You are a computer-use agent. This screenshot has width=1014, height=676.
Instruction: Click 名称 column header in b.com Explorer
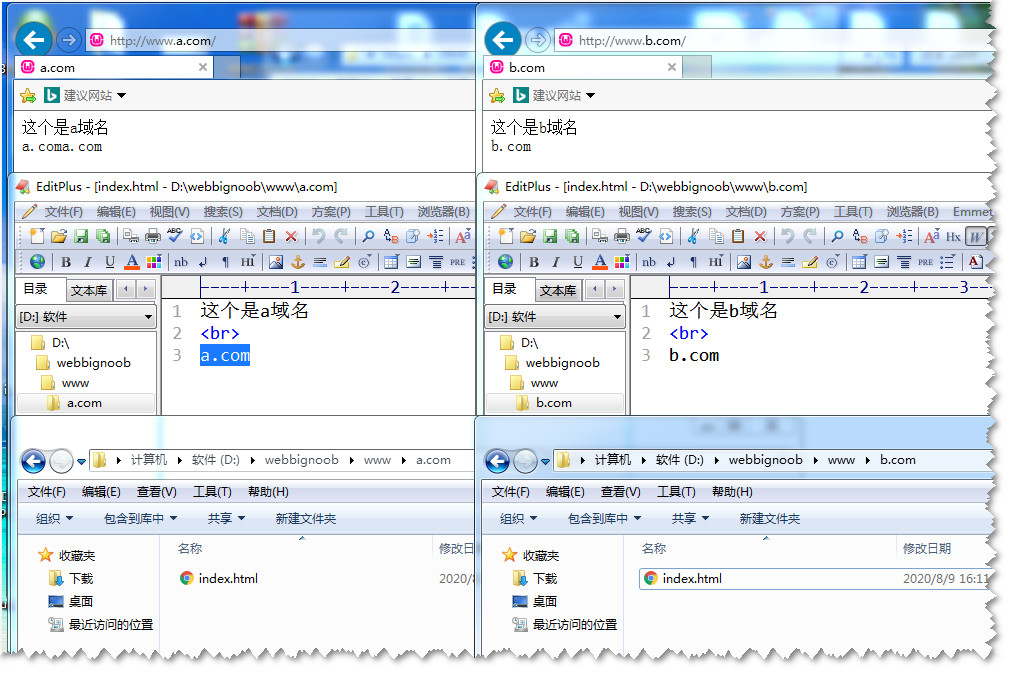654,549
